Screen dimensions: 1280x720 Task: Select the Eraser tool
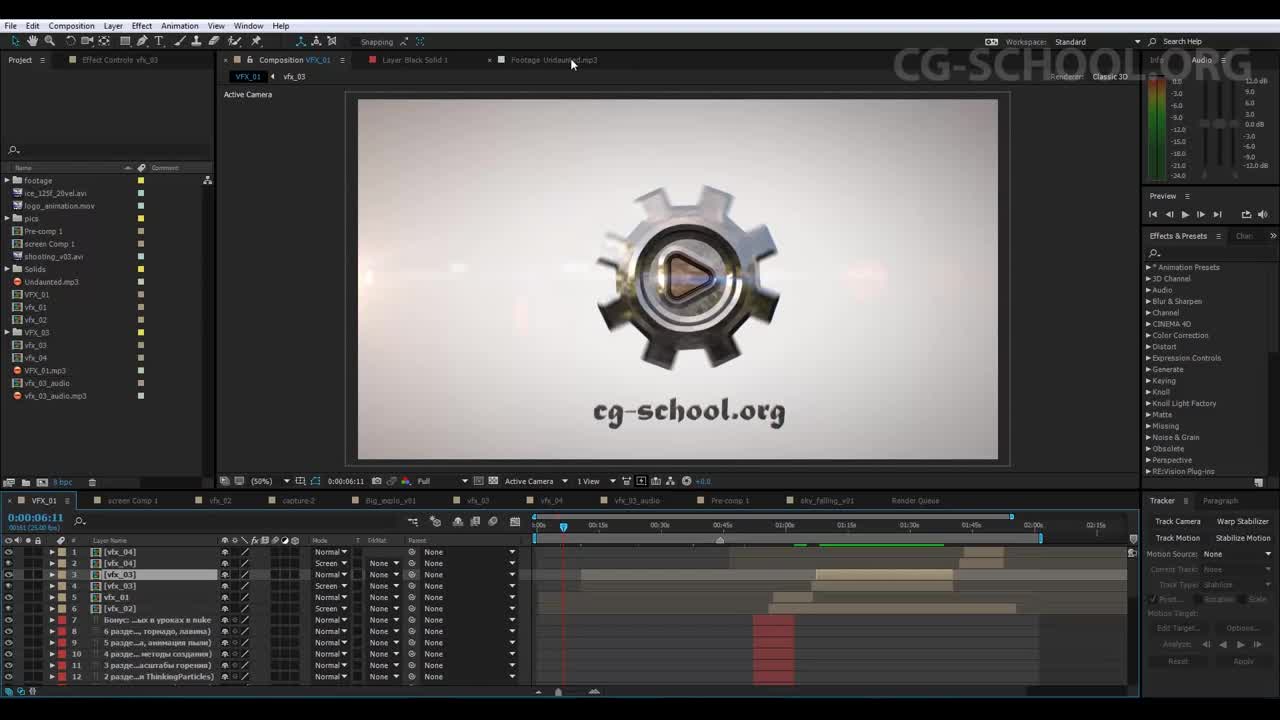point(214,41)
